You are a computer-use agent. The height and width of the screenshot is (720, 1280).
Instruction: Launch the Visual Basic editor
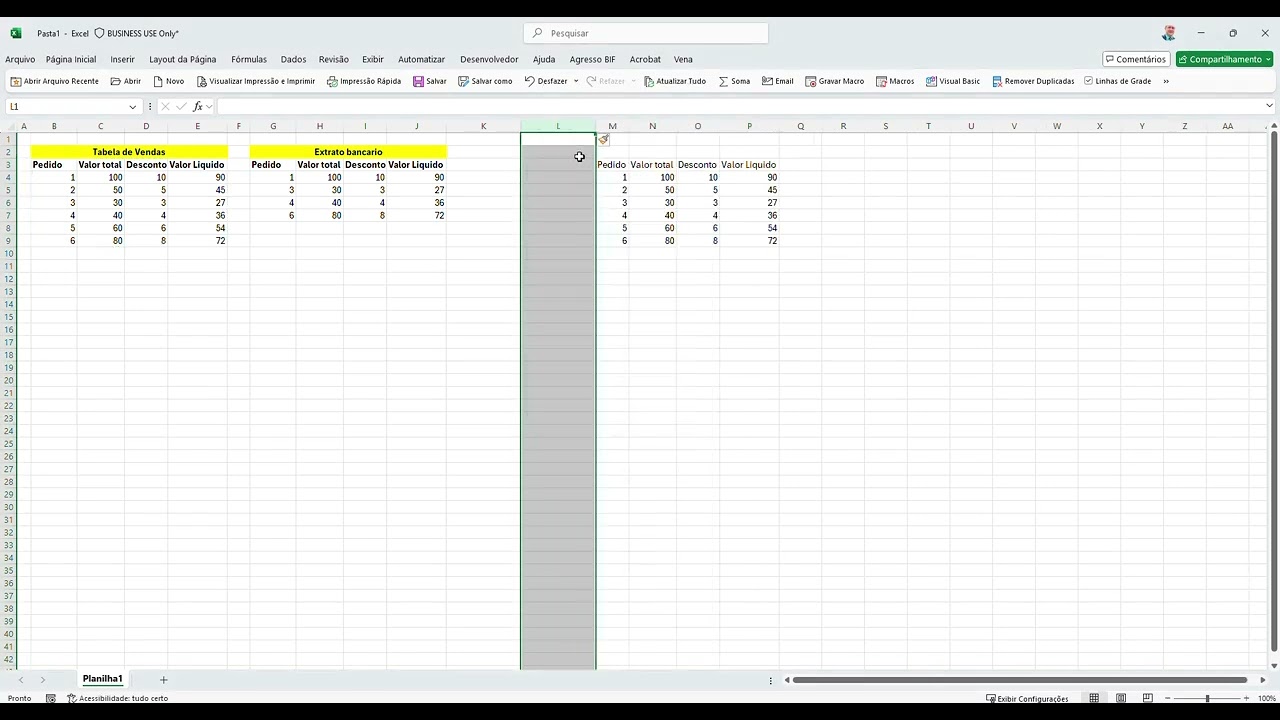click(952, 81)
